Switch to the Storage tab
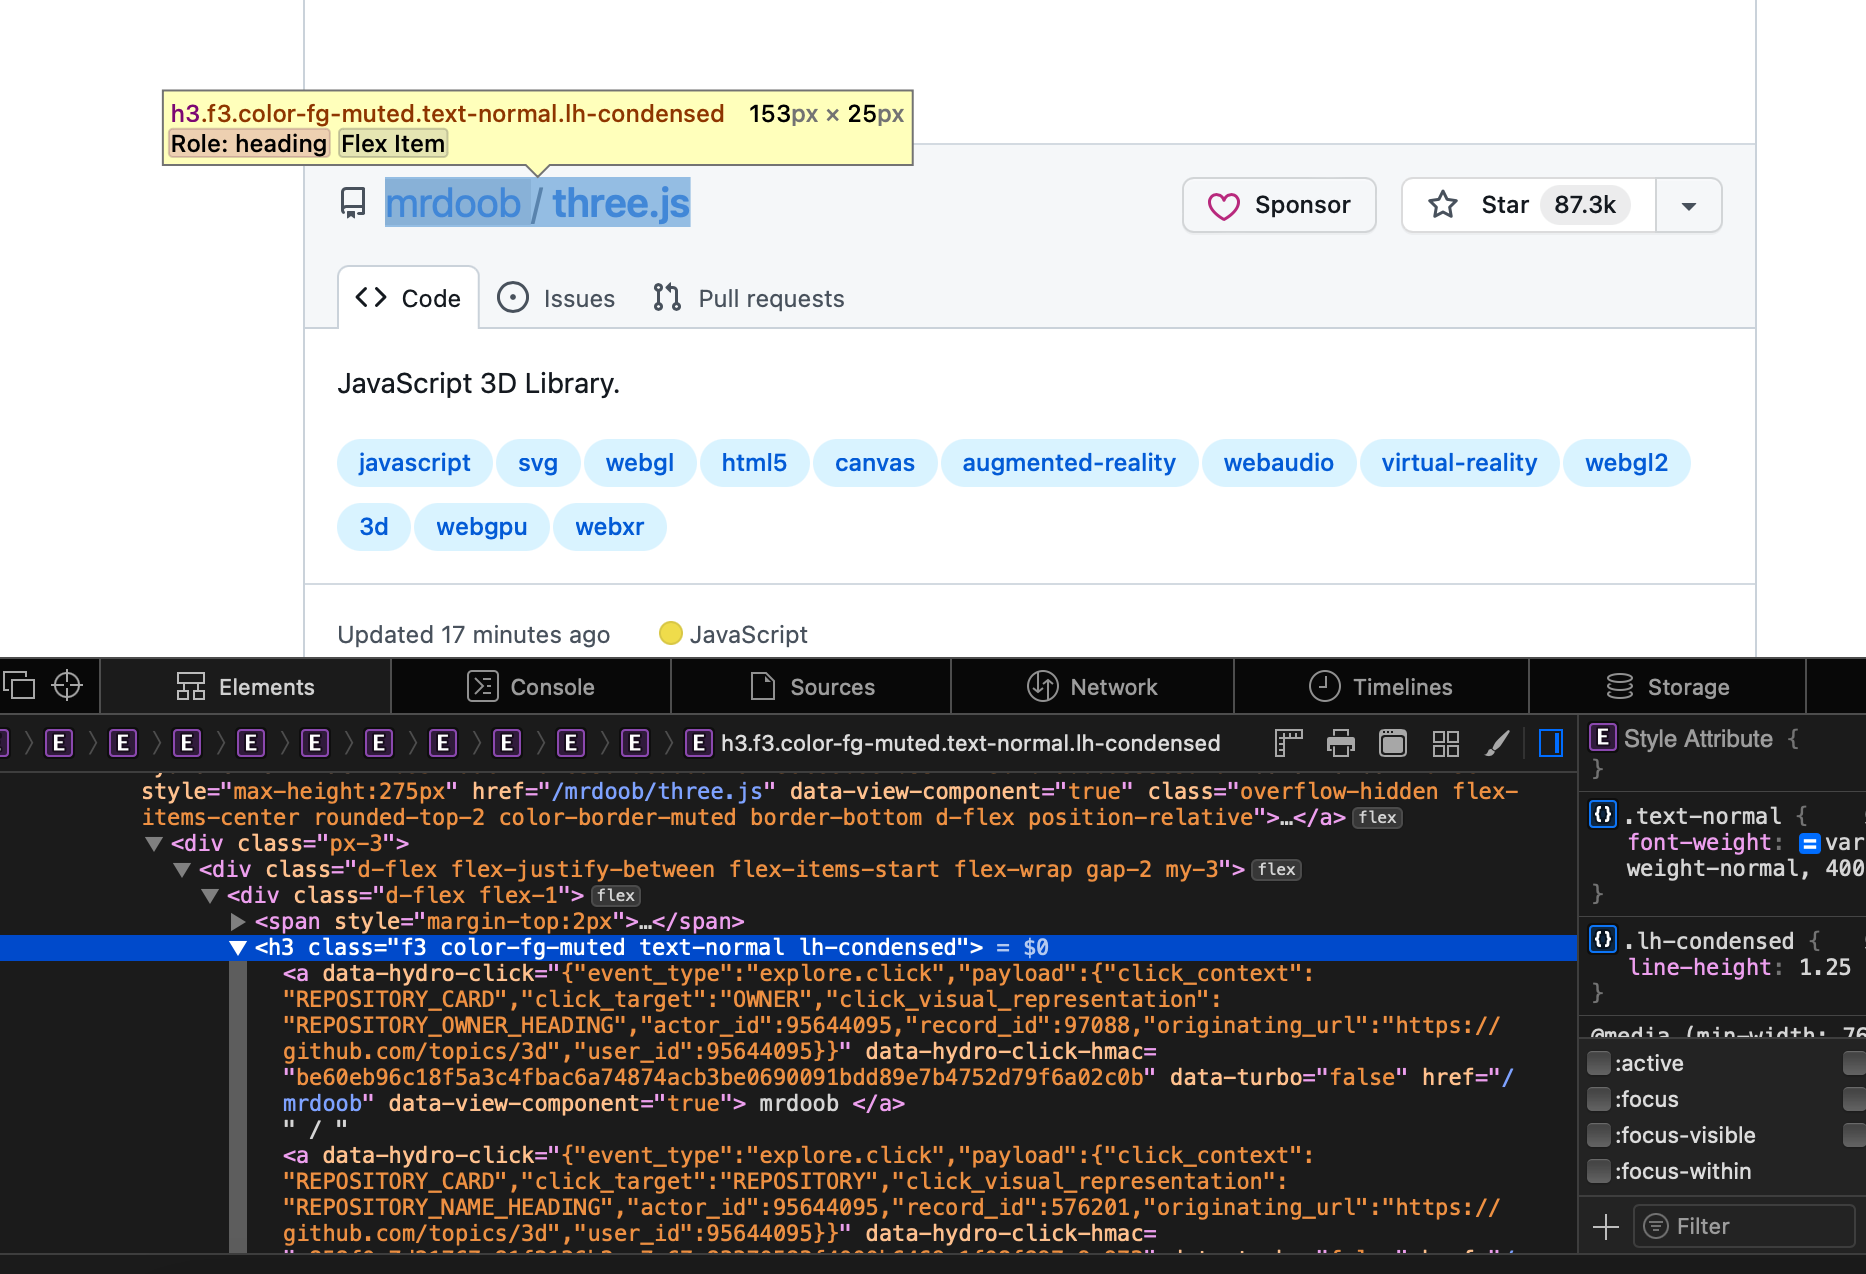1866x1274 pixels. 1667,687
